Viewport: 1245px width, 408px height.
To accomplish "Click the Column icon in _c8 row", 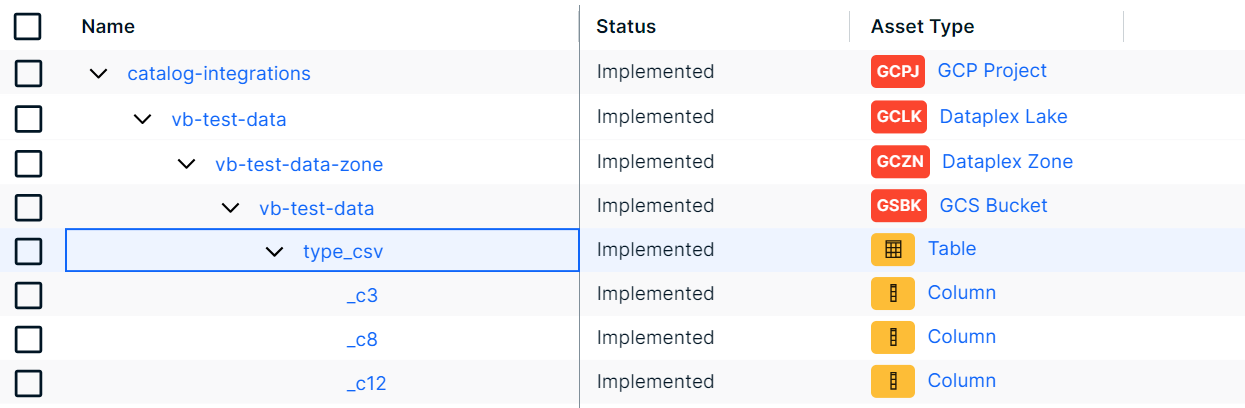I will point(893,338).
